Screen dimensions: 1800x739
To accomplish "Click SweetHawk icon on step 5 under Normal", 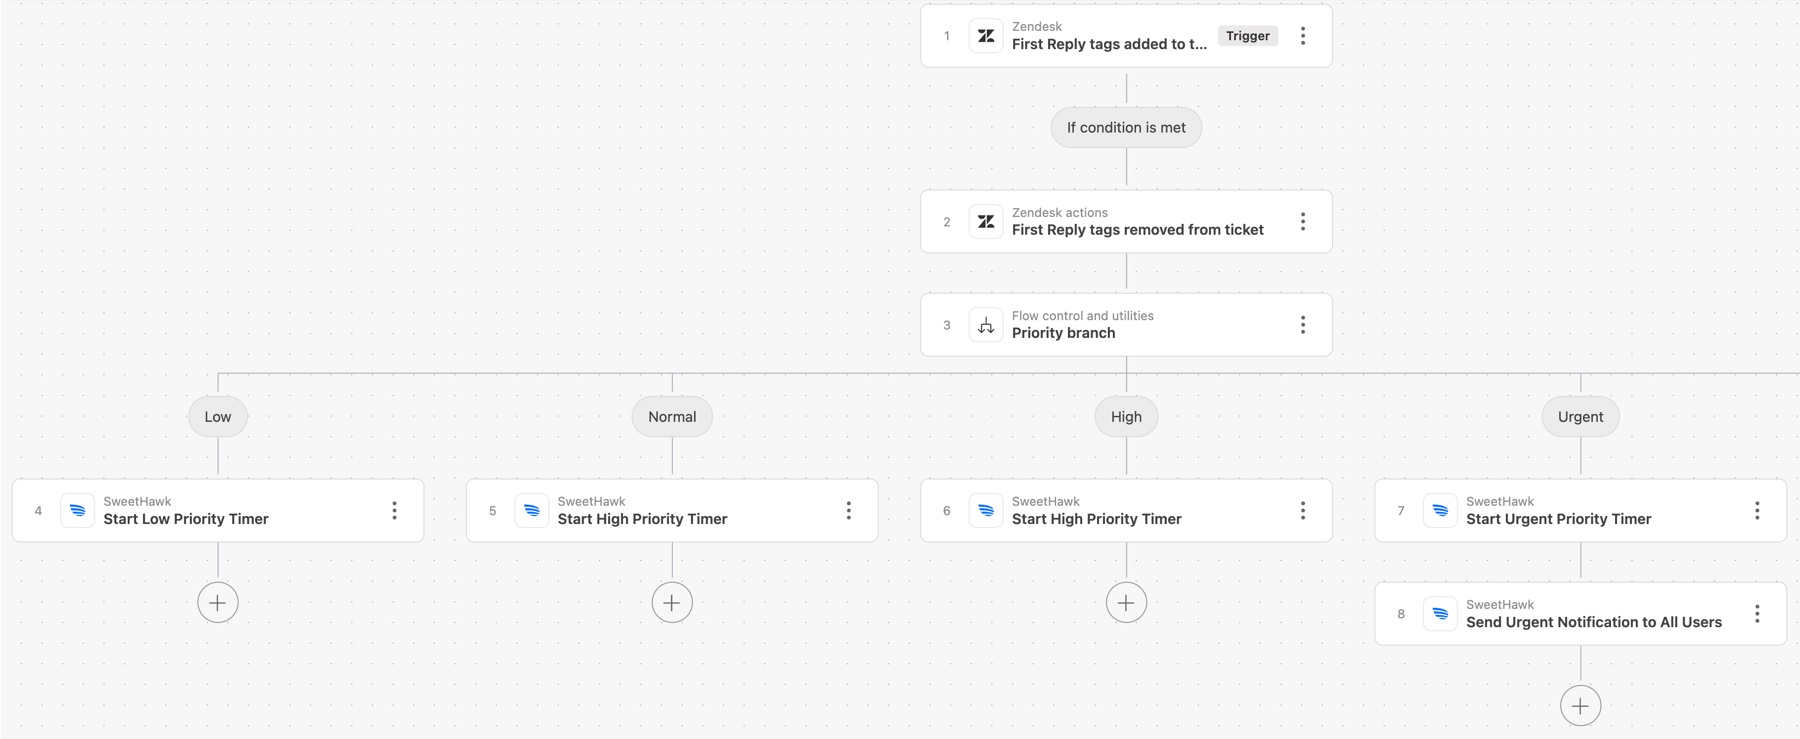I will tap(532, 511).
